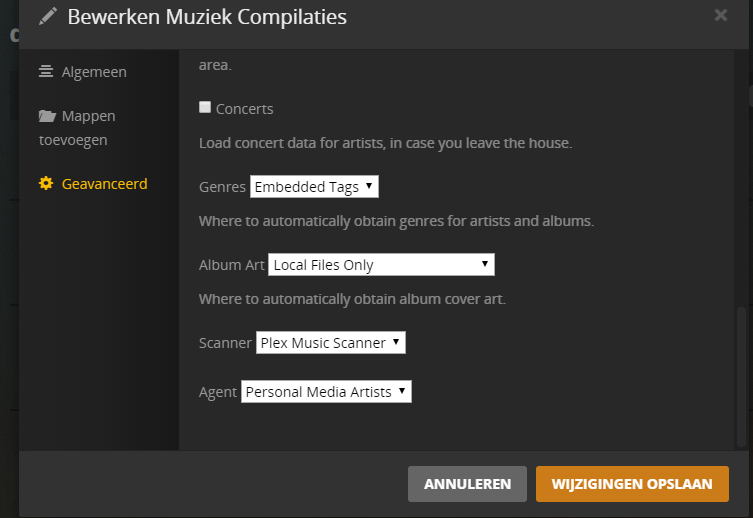
Task: Close the dialog with X icon
Action: pyautogui.click(x=721, y=15)
